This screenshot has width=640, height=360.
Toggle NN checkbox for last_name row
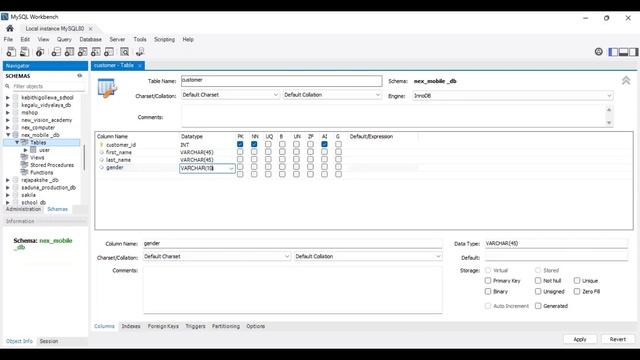pyautogui.click(x=254, y=159)
